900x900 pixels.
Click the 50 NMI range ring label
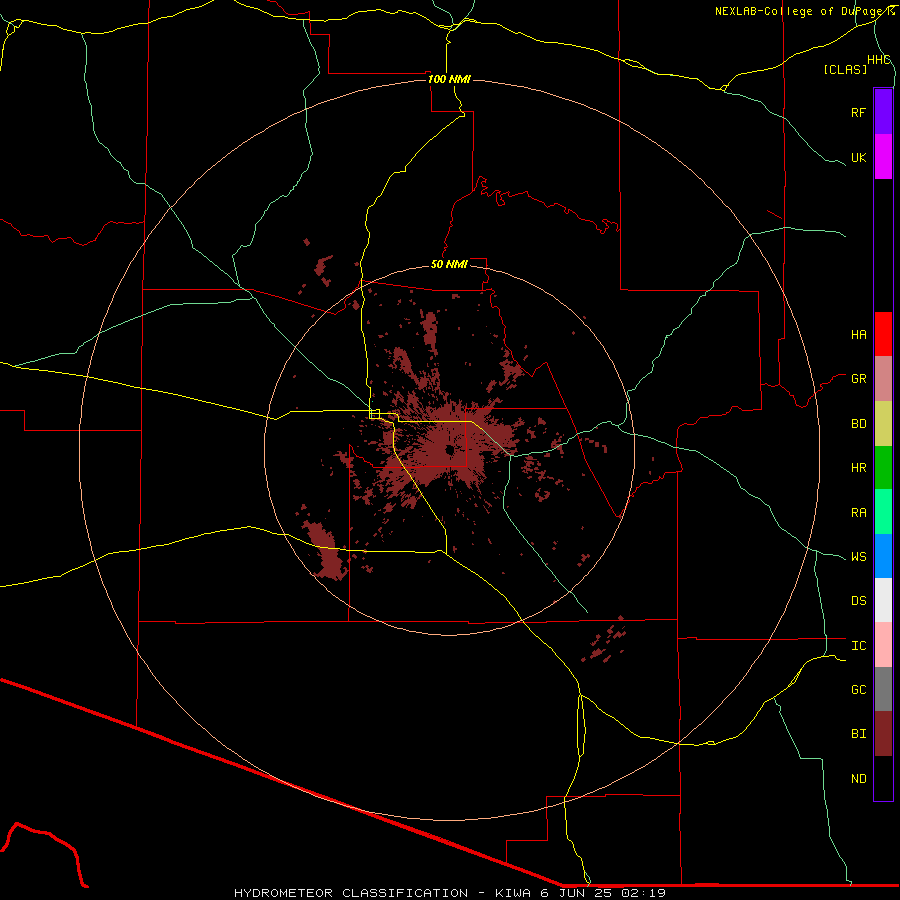[449, 264]
